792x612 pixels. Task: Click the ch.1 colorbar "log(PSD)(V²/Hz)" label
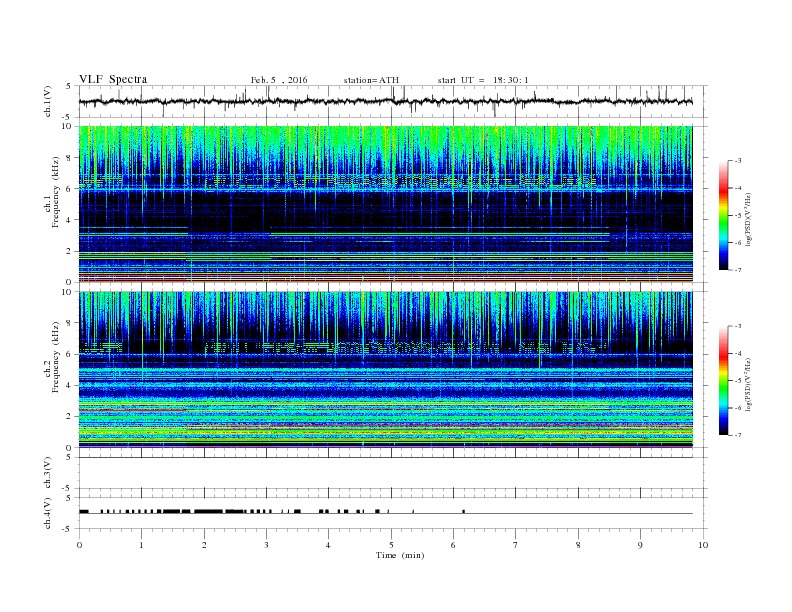click(748, 219)
